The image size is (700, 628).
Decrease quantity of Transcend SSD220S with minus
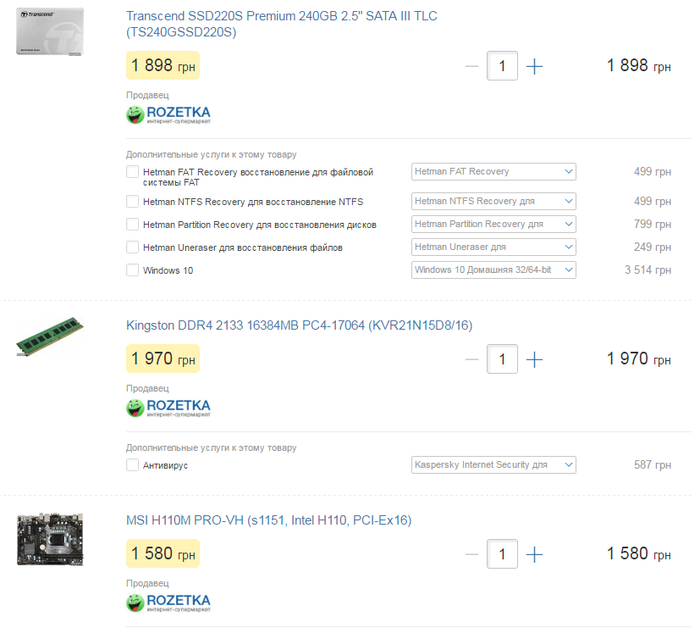[471, 67]
